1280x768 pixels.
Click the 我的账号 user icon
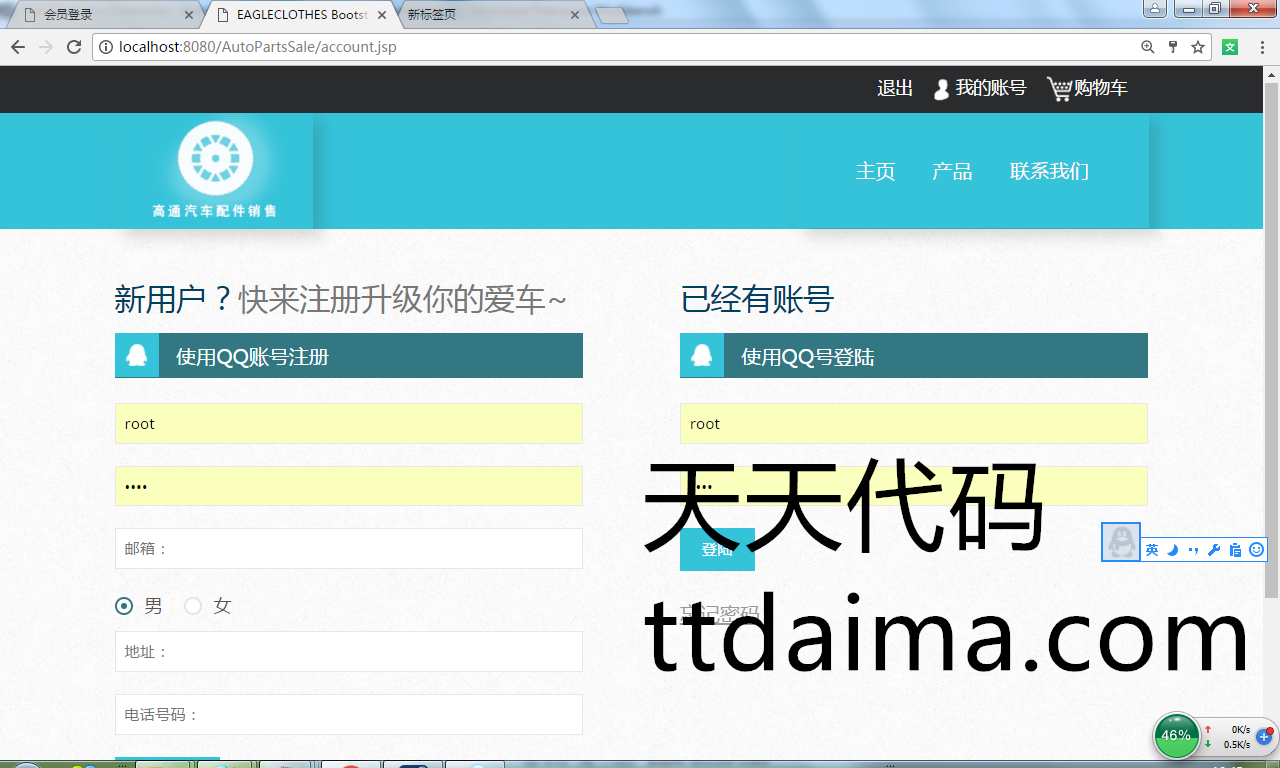tap(941, 89)
